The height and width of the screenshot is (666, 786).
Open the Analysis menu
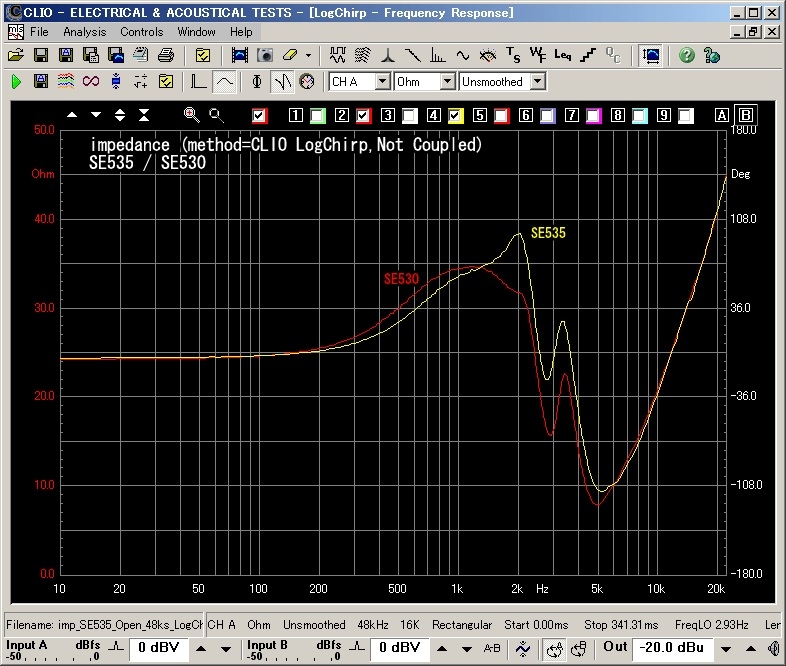84,32
